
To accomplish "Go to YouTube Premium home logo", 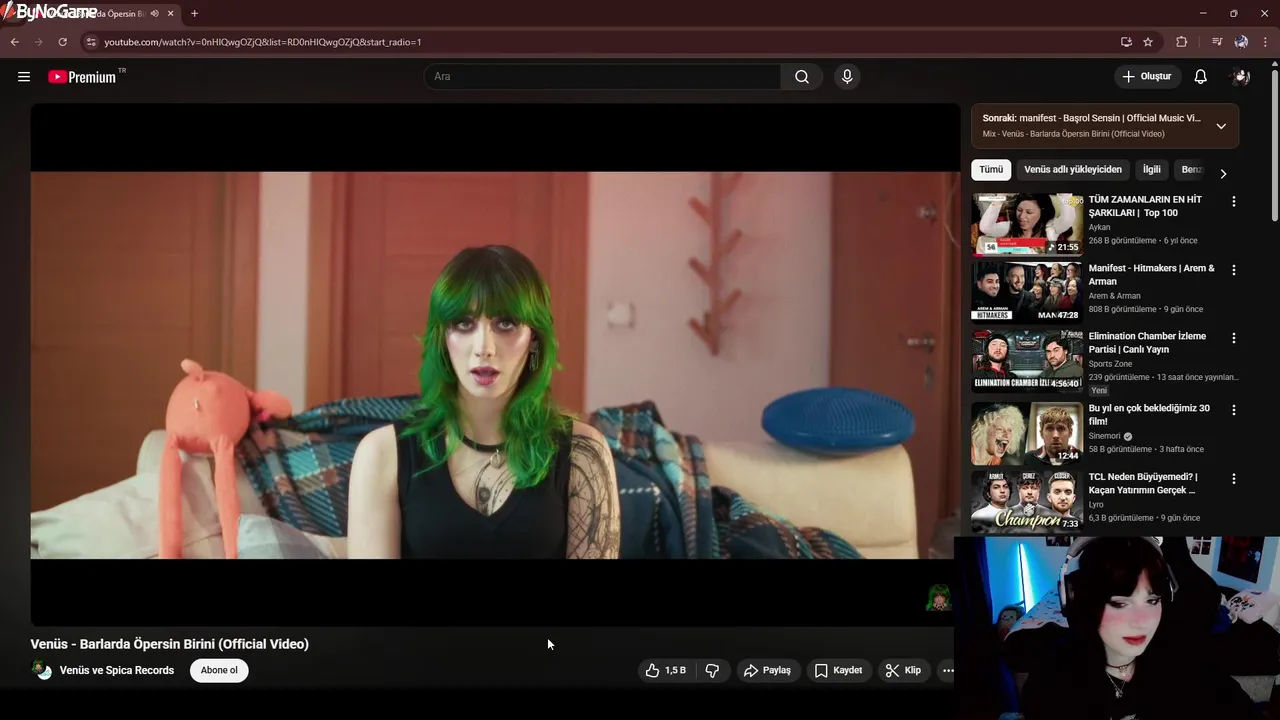I will [x=83, y=77].
